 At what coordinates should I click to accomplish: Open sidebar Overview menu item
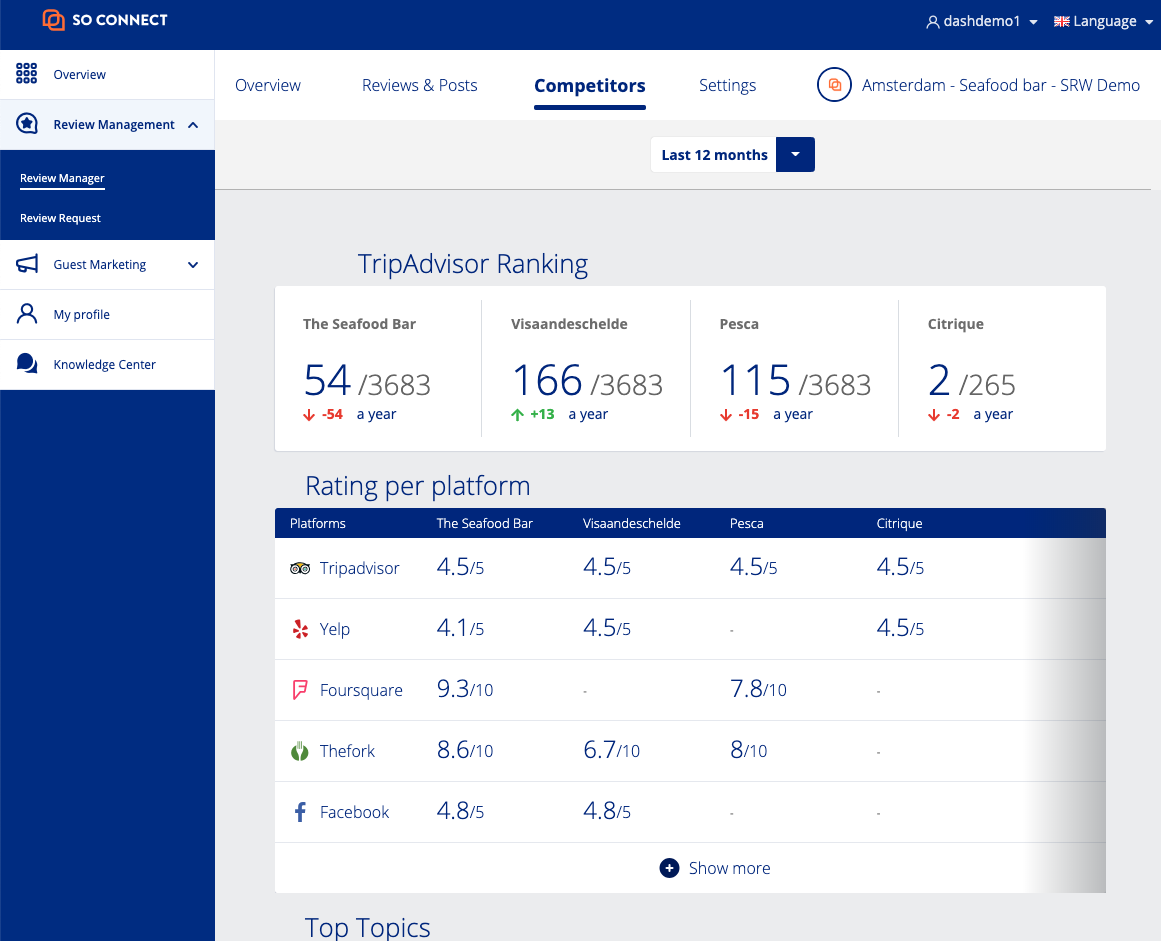coord(107,74)
